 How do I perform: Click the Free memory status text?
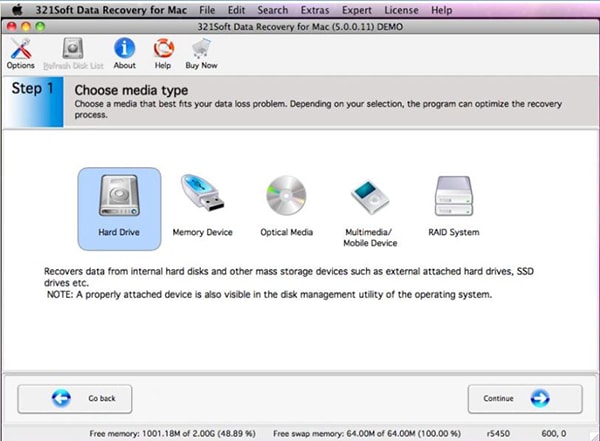(x=173, y=433)
